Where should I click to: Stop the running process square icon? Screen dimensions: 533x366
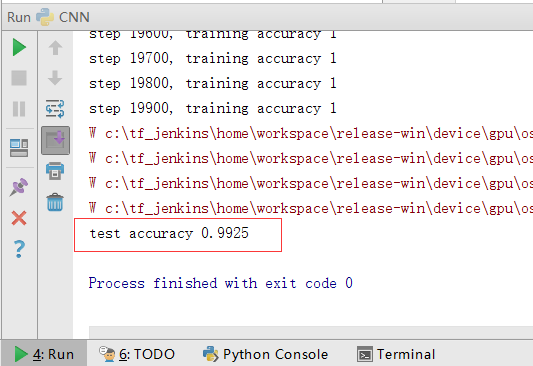(19, 78)
